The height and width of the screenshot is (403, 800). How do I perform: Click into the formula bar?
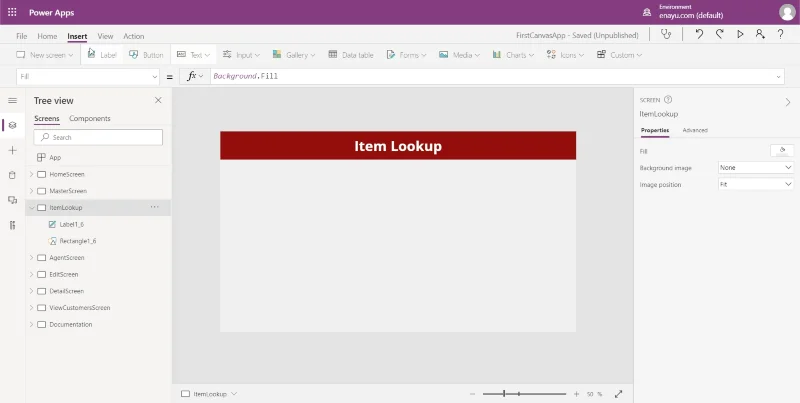490,77
